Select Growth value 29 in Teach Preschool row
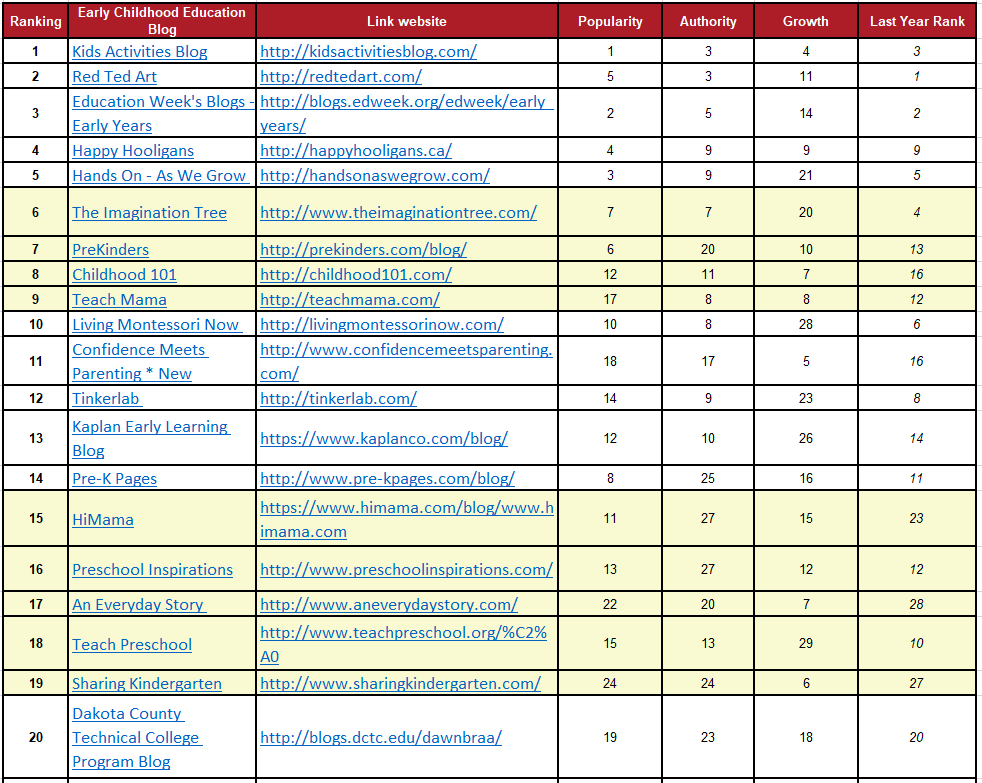 805,643
